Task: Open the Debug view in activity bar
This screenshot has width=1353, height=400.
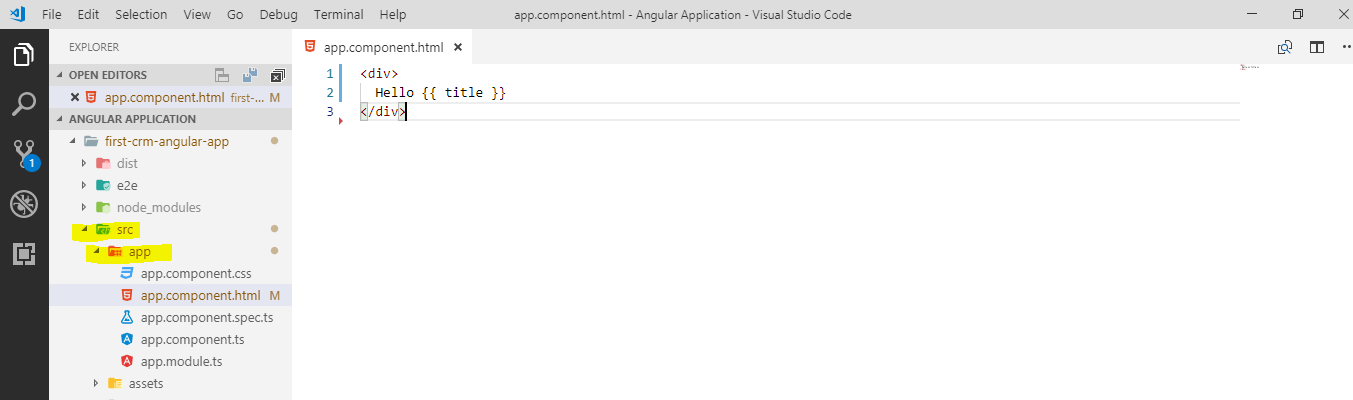Action: [x=24, y=203]
